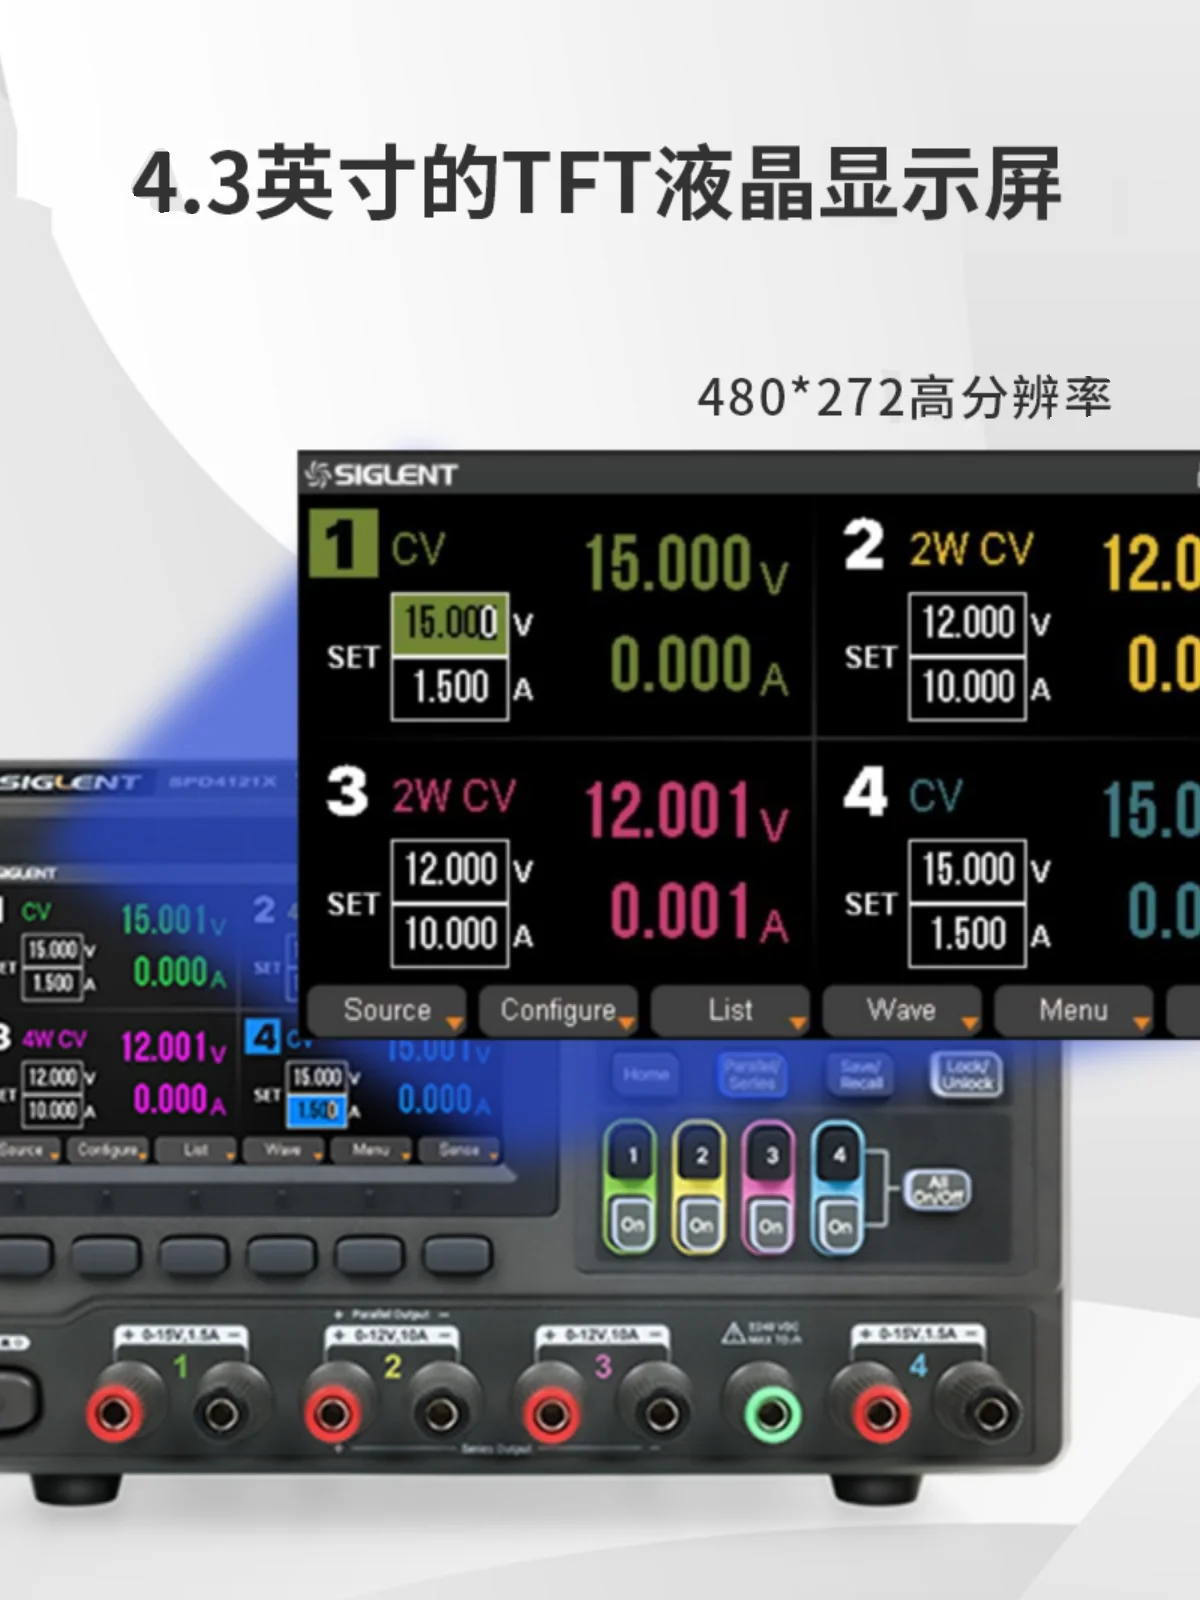Click the warning triangle above the ground terminal
The width and height of the screenshot is (1200, 1600).
click(734, 1332)
